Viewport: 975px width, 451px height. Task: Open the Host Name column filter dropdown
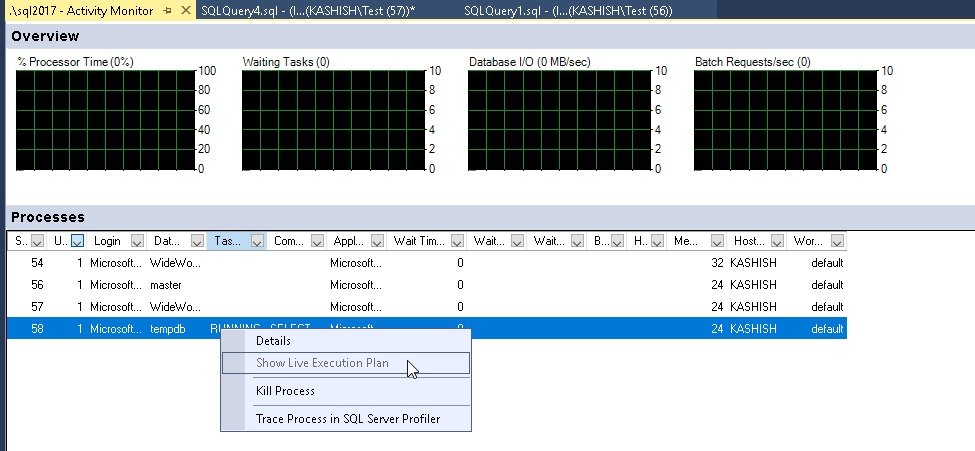click(x=777, y=241)
